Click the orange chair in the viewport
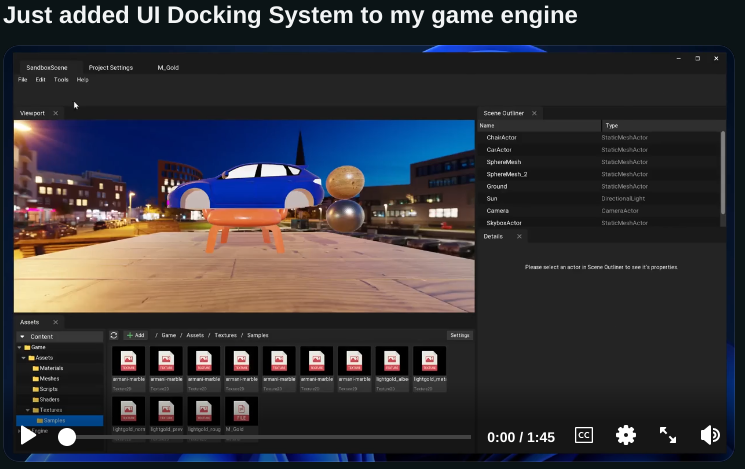This screenshot has width=745, height=469. tap(244, 230)
